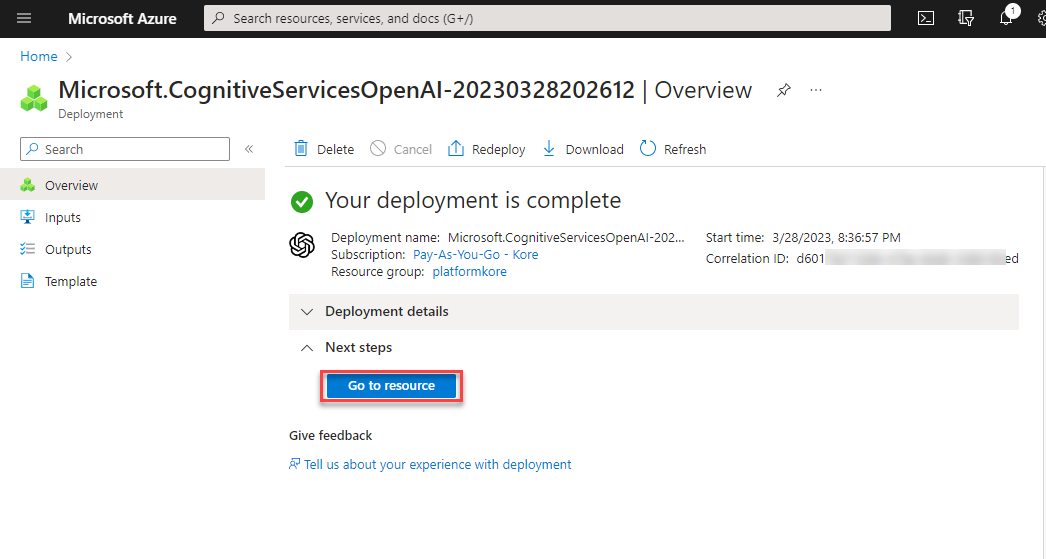Open the Inputs menu item

tap(62, 218)
